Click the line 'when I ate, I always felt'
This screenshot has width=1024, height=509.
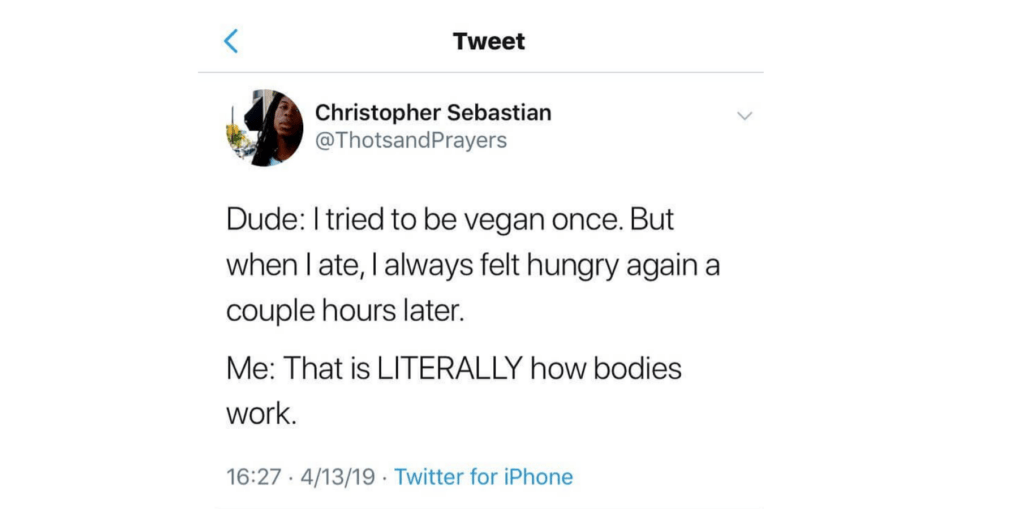point(469,266)
